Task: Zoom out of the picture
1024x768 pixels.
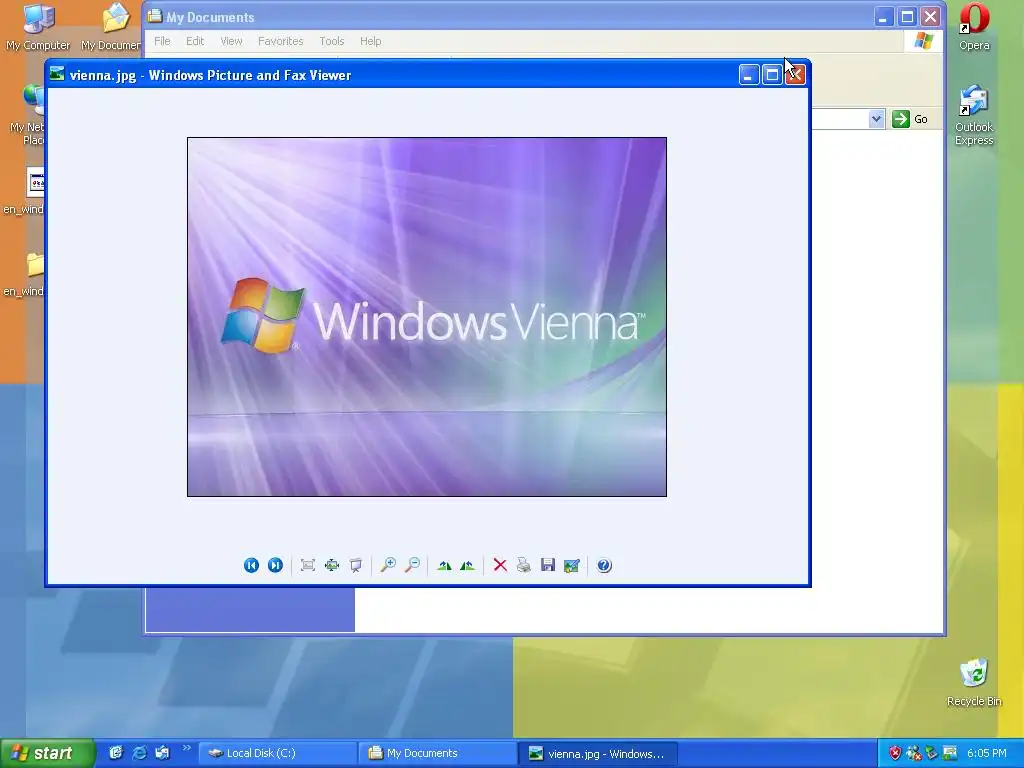Action: tap(412, 566)
